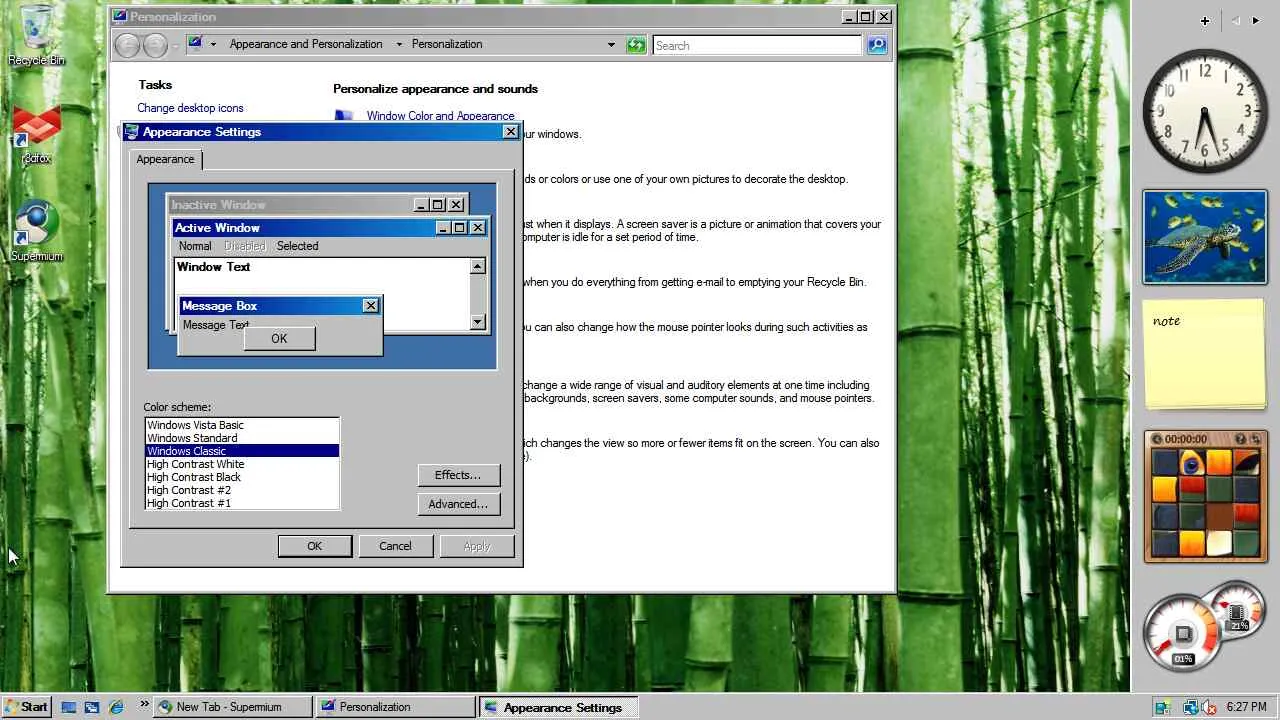
Task: Expand the quick launch overflow chevron
Action: click(x=144, y=704)
